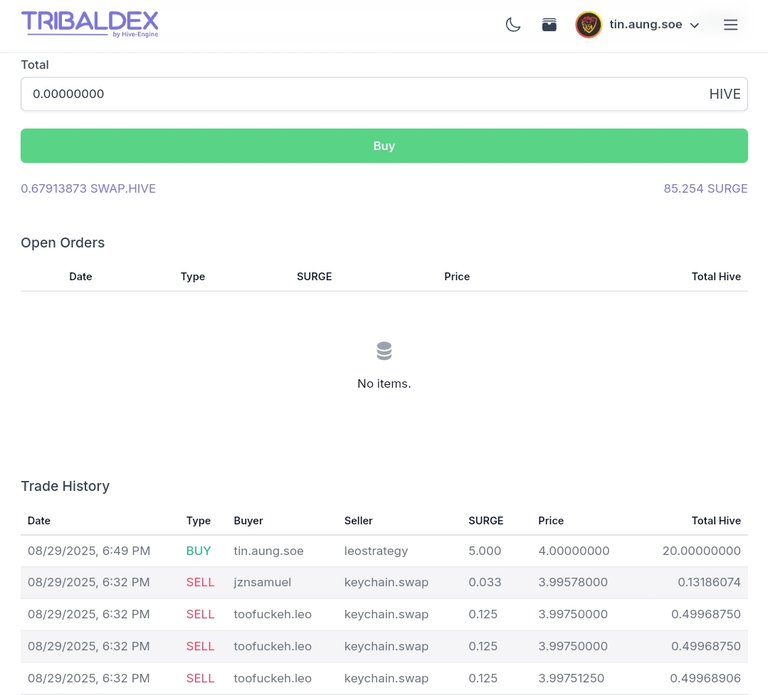Screen dimensions: 768x695
Task: Click the 0.49968906 total hive value
Action: tap(705, 678)
